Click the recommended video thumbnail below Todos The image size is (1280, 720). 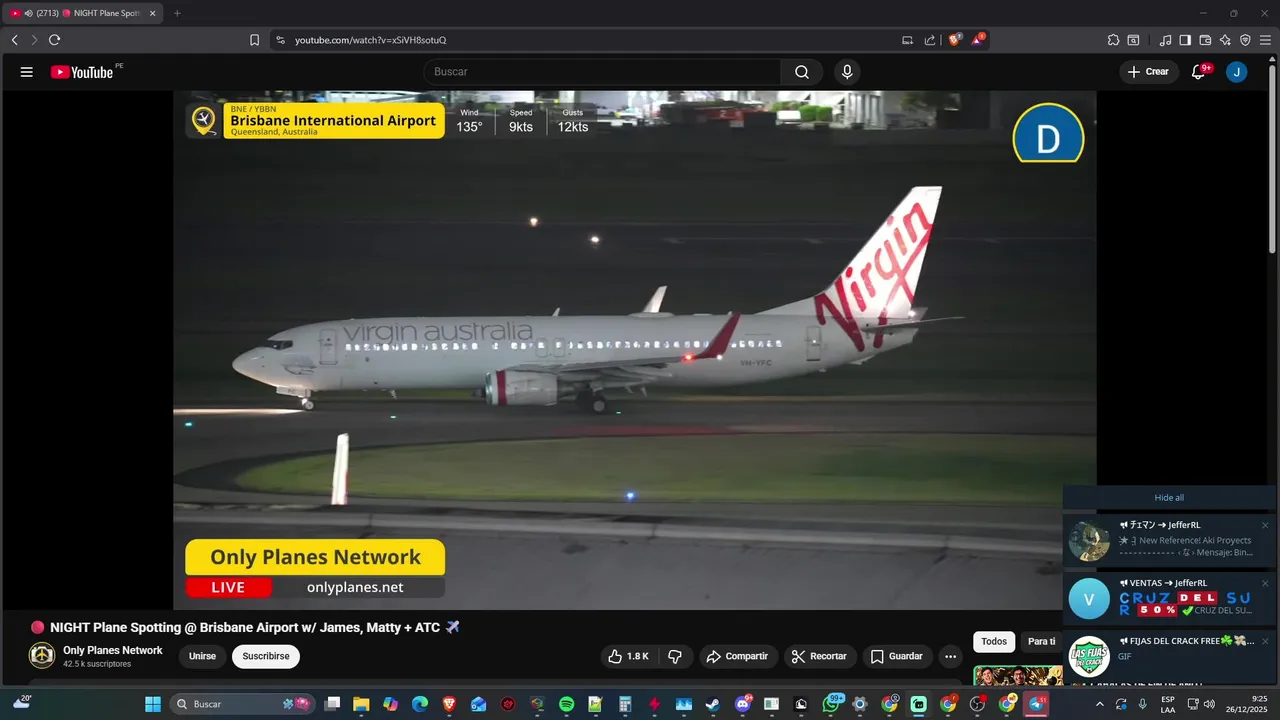pyautogui.click(x=1018, y=675)
